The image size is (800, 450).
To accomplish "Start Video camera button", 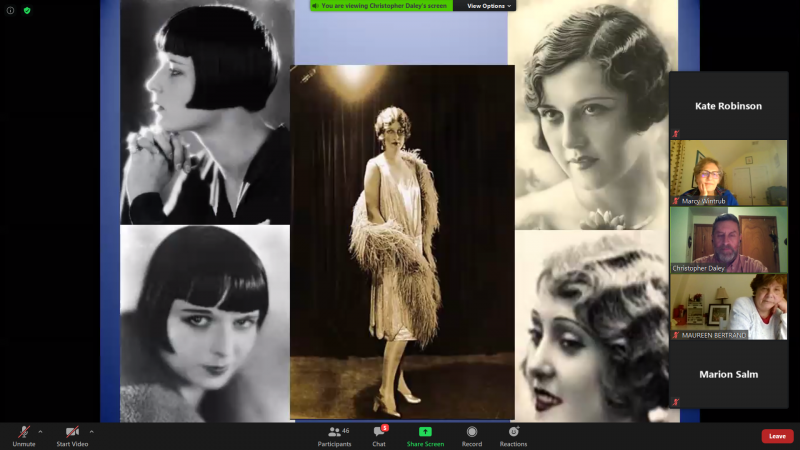I will tap(72, 436).
